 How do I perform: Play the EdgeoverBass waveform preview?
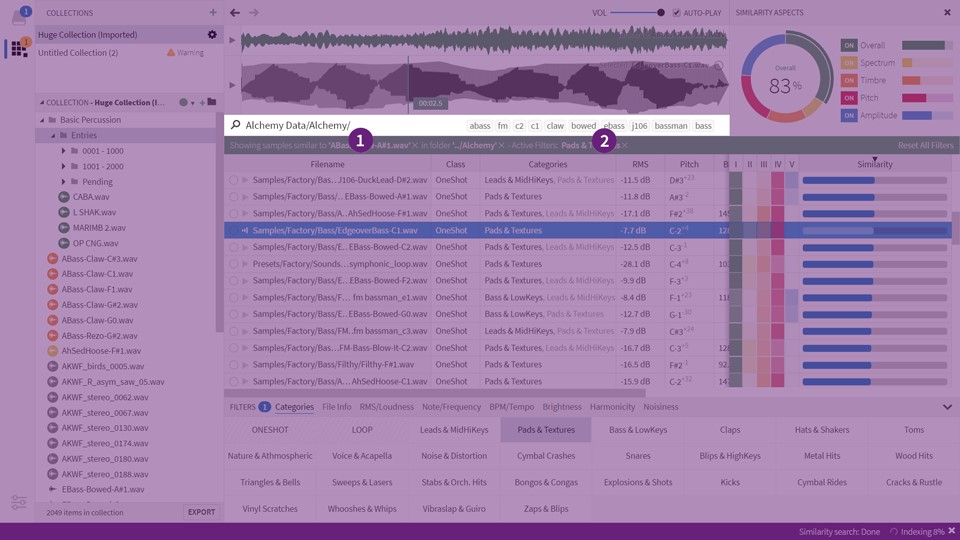coord(233,85)
